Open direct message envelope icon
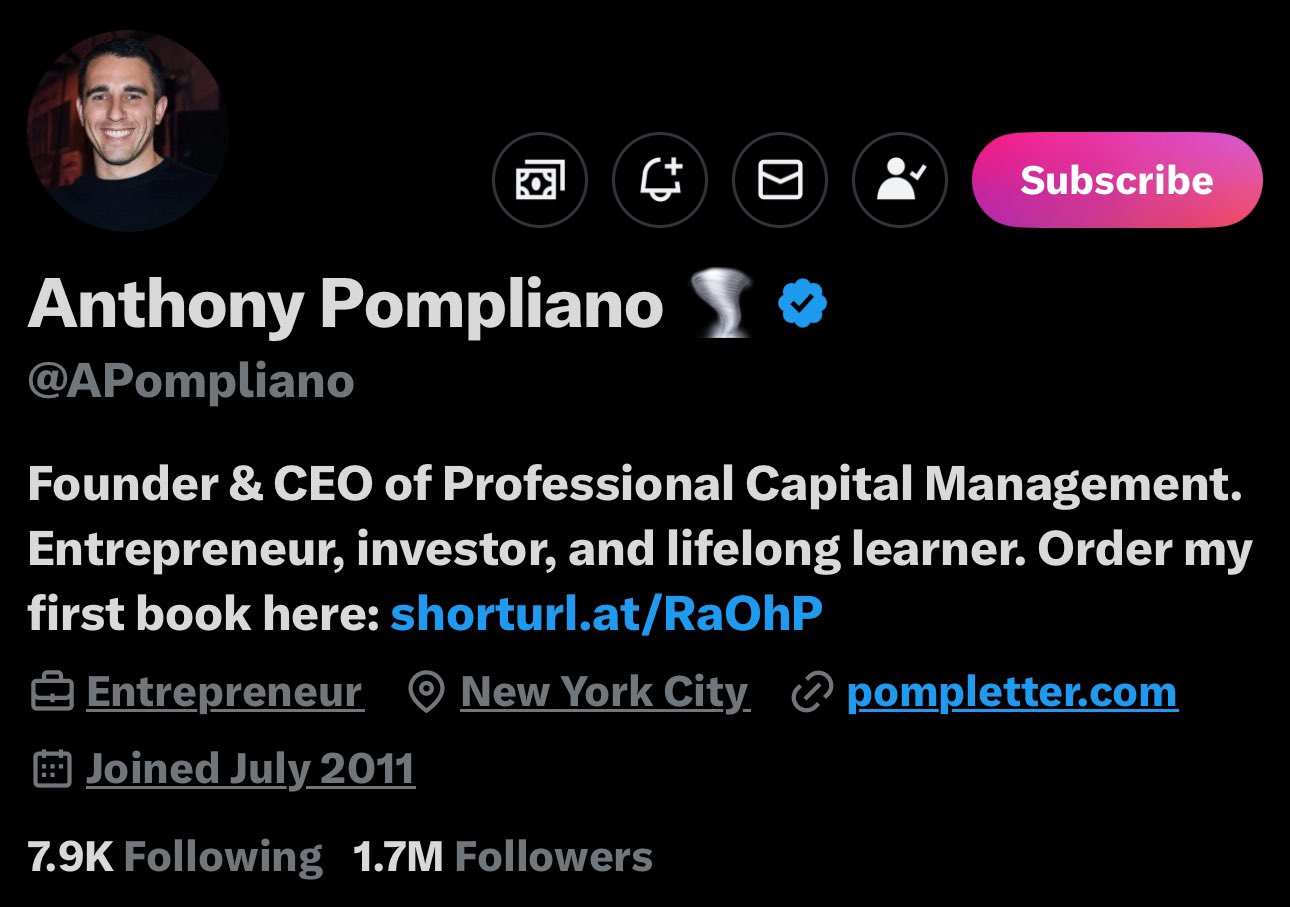This screenshot has width=1290, height=907. pos(780,181)
